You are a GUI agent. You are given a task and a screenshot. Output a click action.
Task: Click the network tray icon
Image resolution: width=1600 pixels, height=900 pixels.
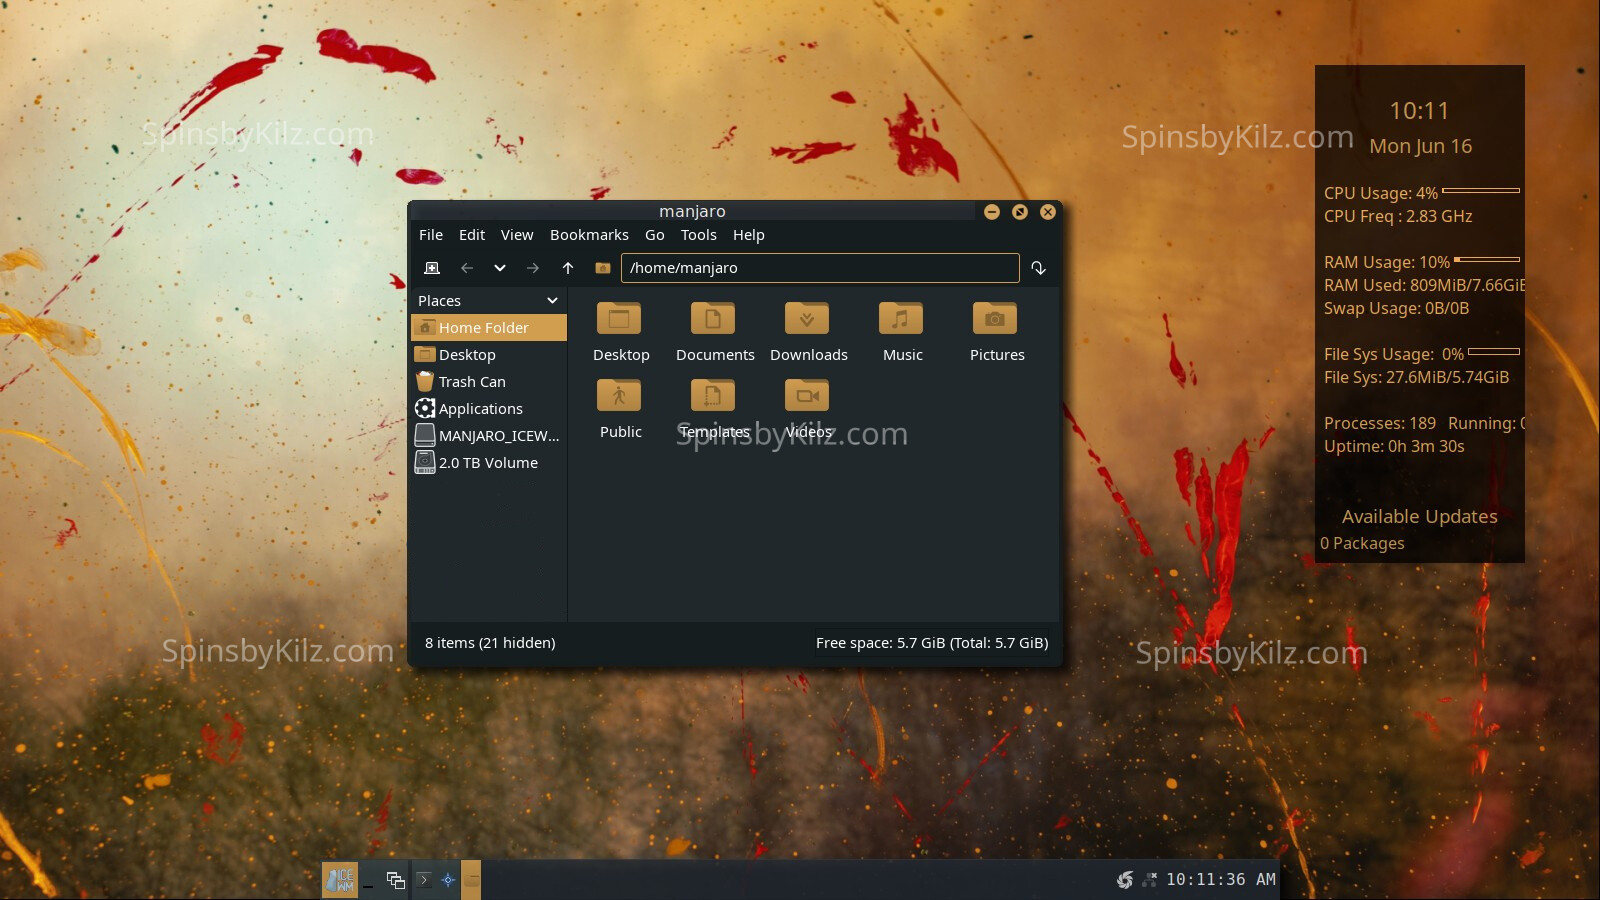[1150, 880]
